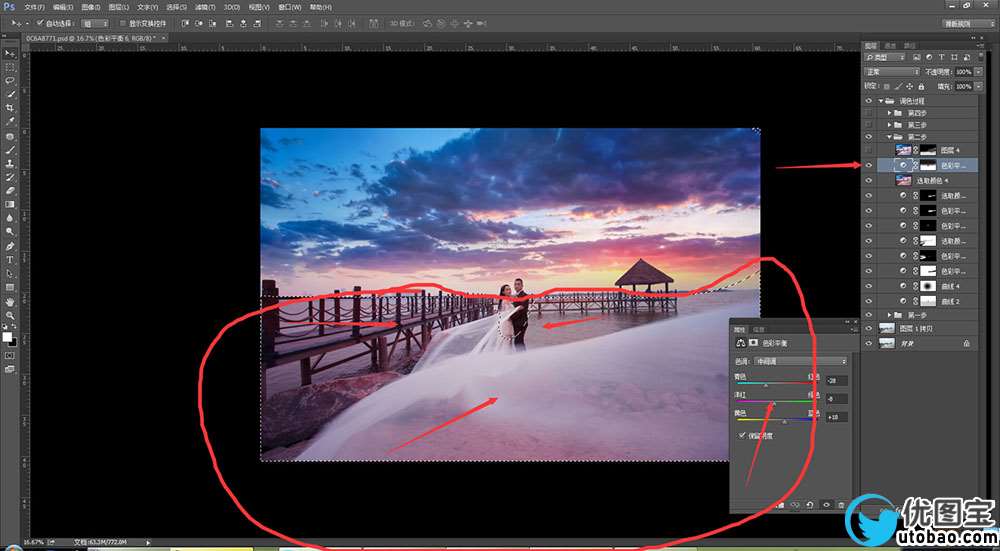Click the cyan-red value field -28
The height and width of the screenshot is (551, 1000).
pyautogui.click(x=837, y=380)
